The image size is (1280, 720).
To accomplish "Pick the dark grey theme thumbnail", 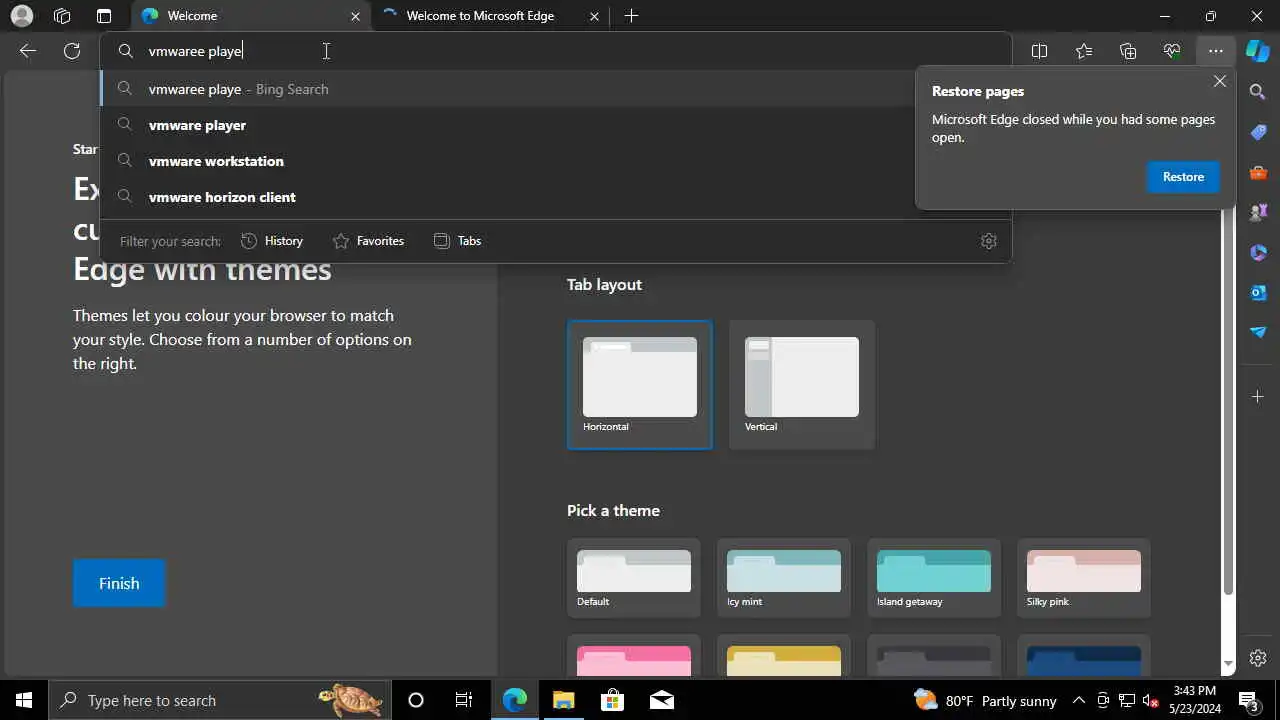I will click(934, 655).
